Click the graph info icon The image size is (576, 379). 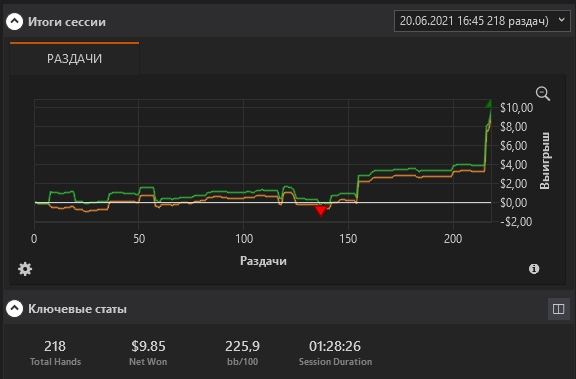534,269
